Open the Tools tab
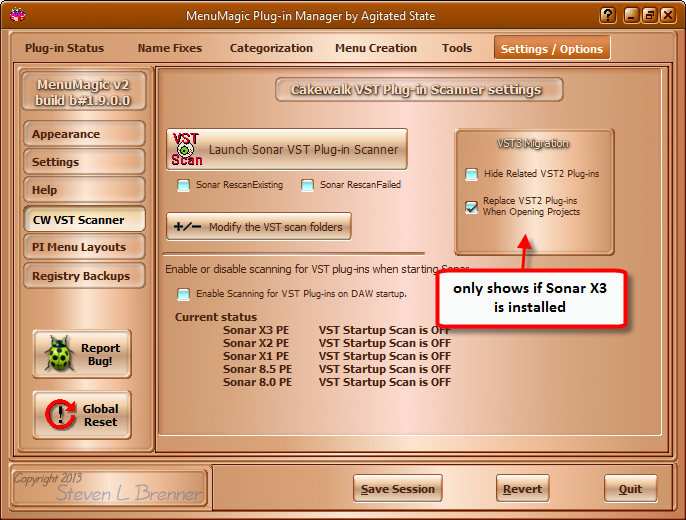The height and width of the screenshot is (520, 686). tap(457, 48)
